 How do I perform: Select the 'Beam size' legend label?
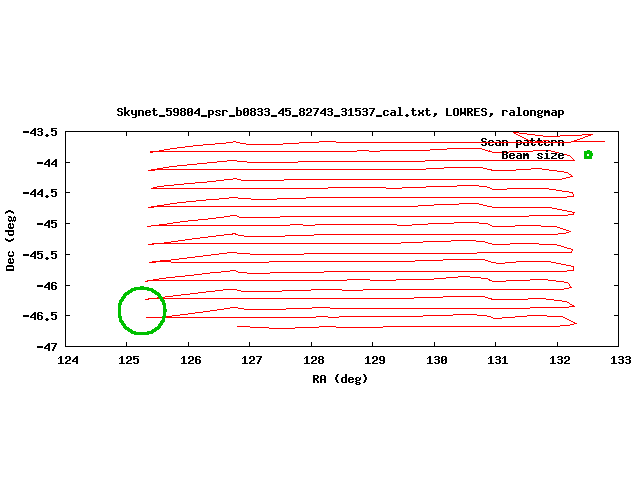533,155
